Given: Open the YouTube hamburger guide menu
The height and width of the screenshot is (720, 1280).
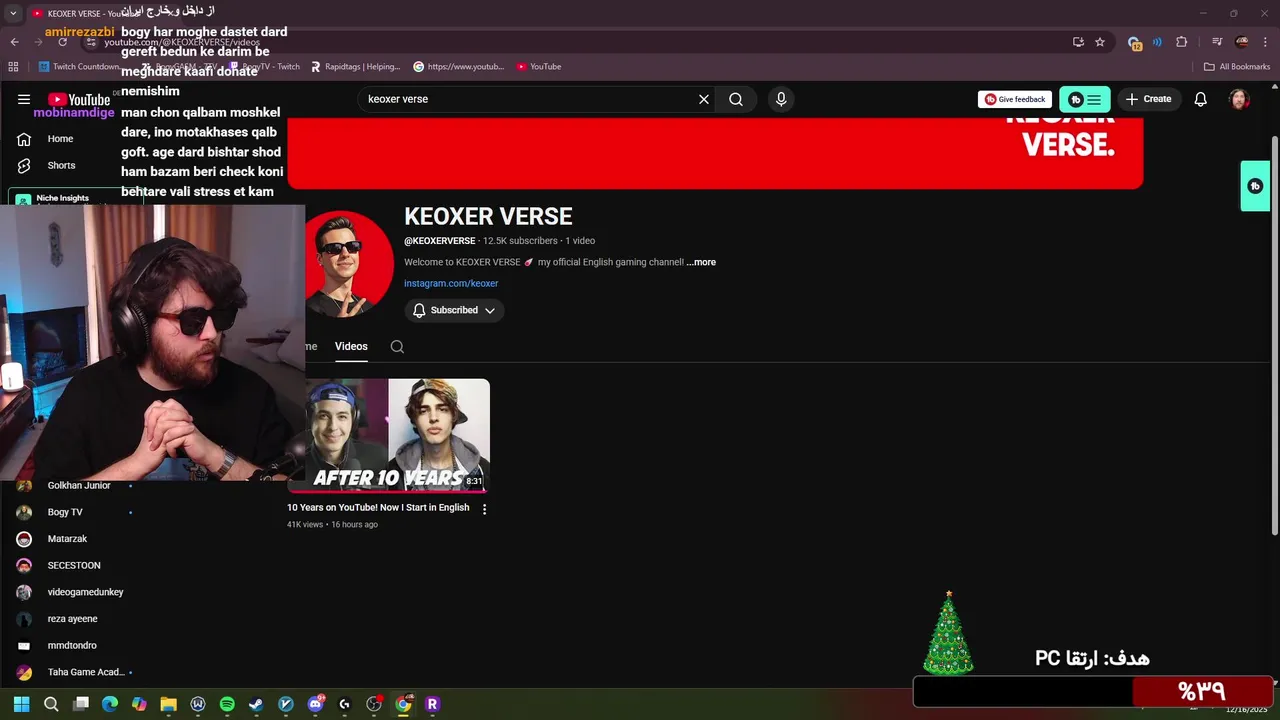Looking at the screenshot, I should 24,99.
